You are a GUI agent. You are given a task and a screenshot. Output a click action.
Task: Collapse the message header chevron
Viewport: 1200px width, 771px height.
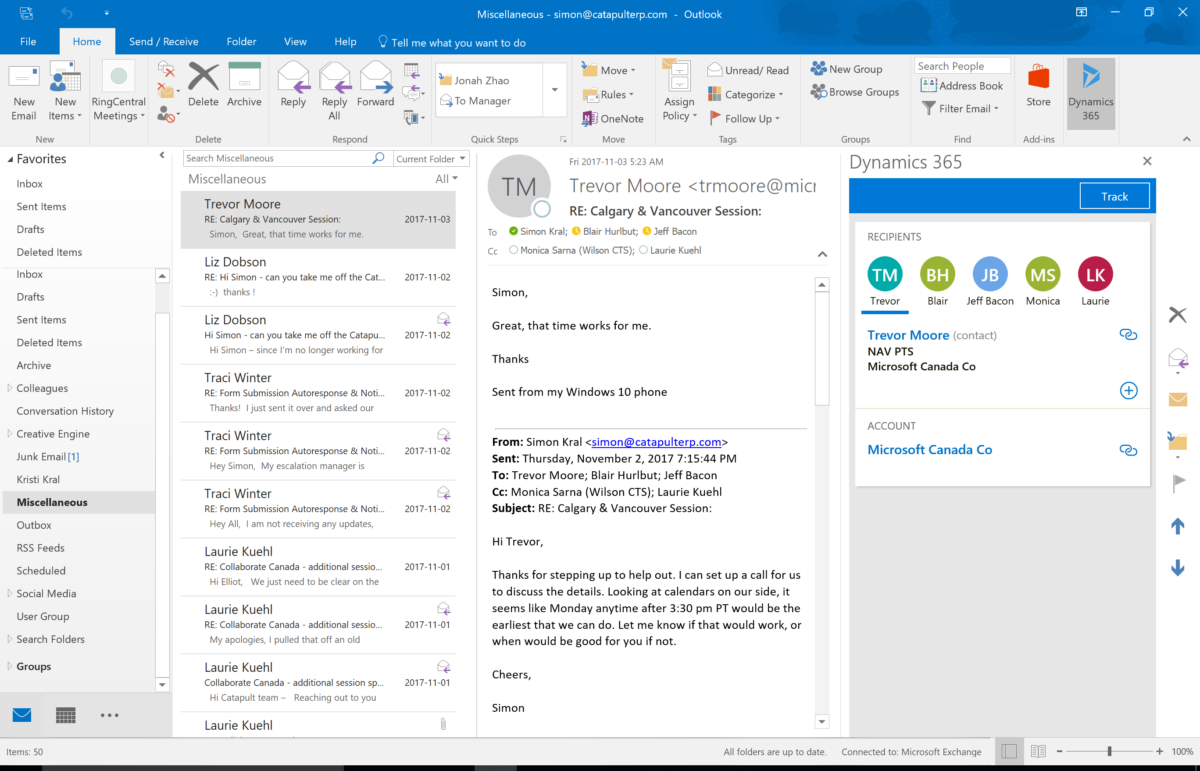[x=822, y=254]
